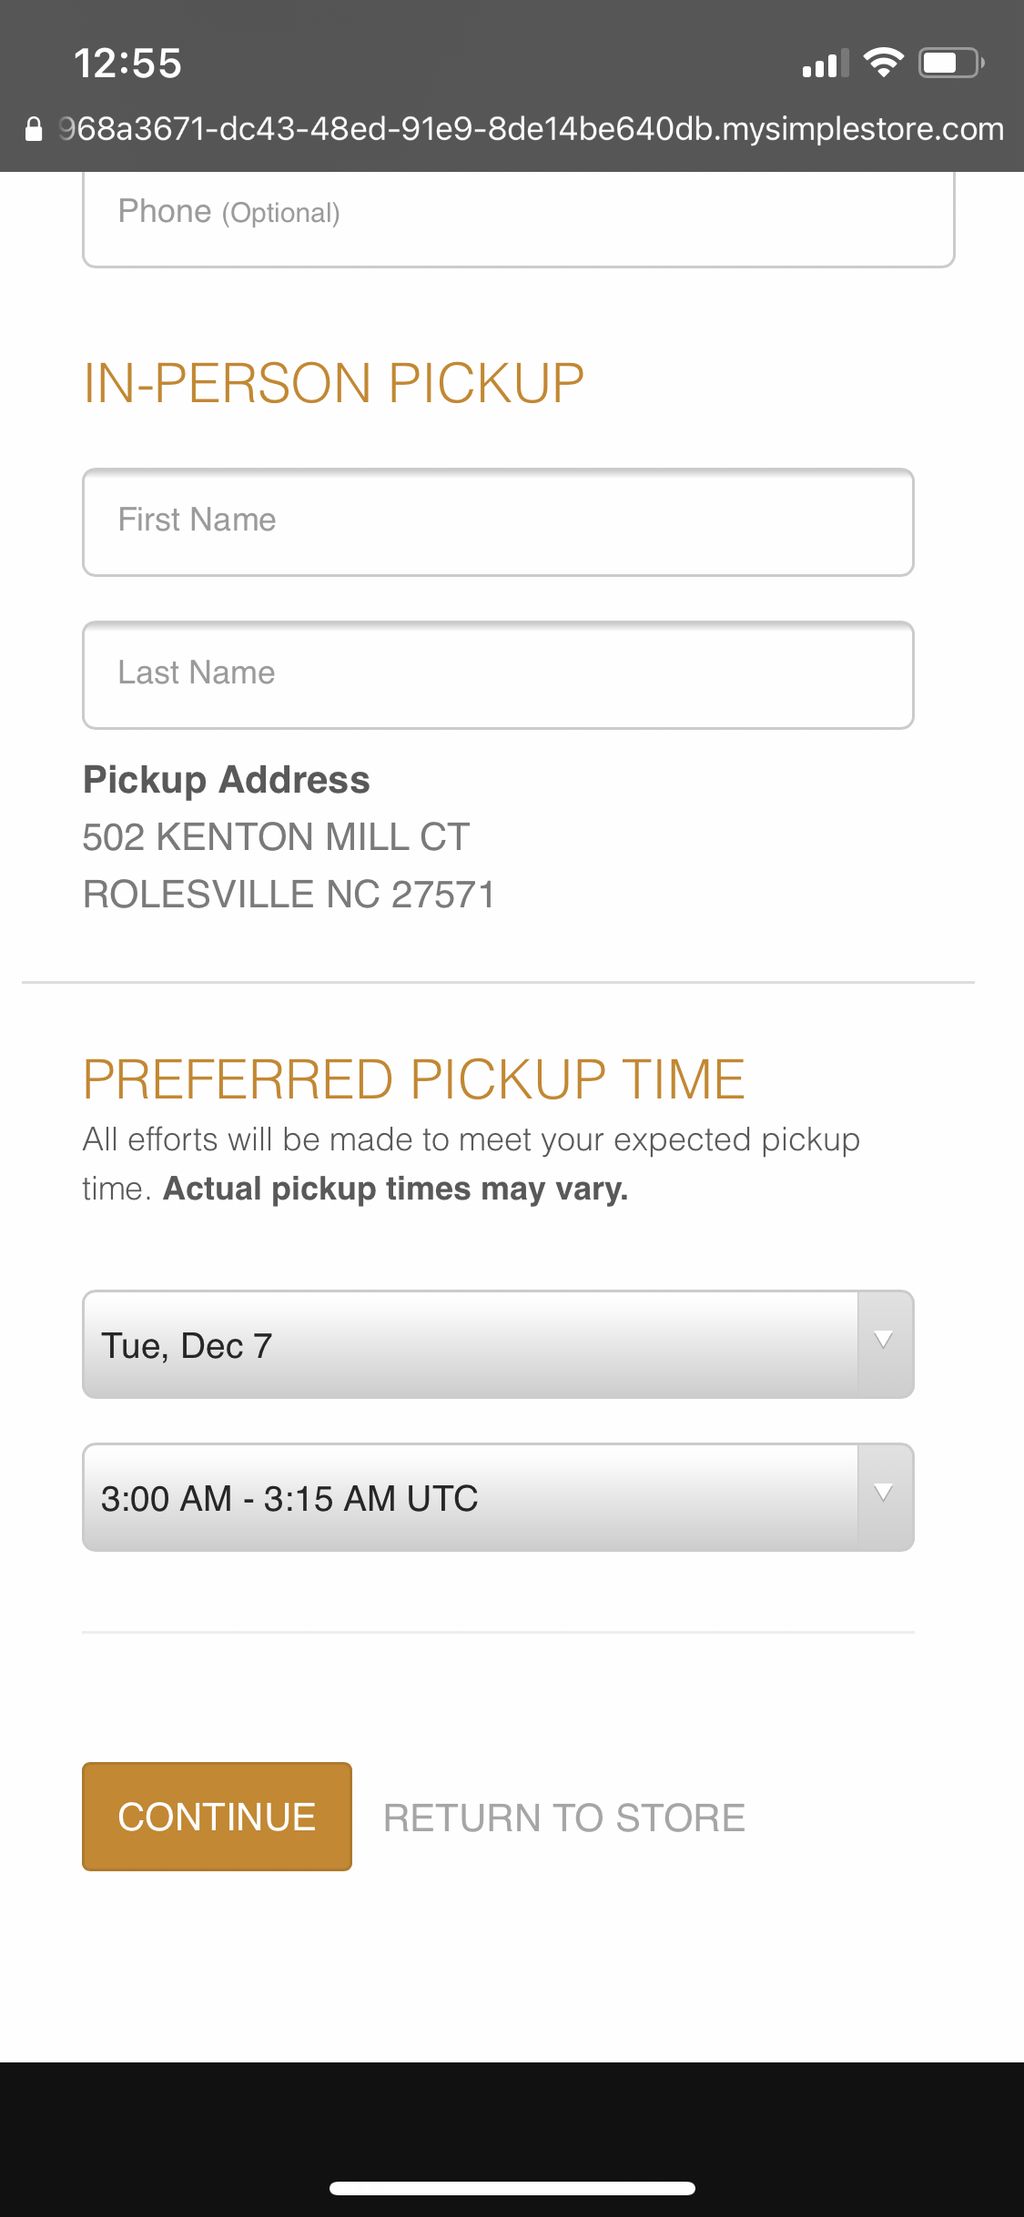The height and width of the screenshot is (2217, 1024).
Task: Select the PREFERRED PICKUP TIME heading
Action: 414,1079
